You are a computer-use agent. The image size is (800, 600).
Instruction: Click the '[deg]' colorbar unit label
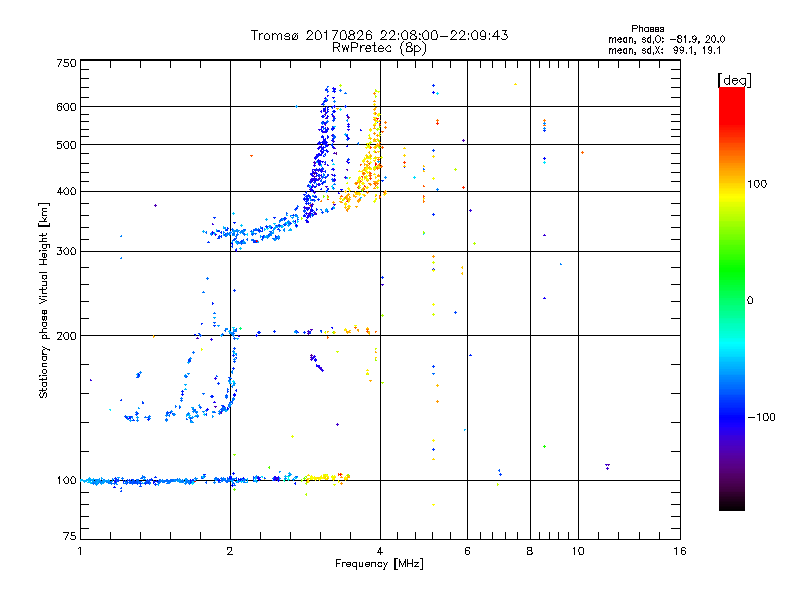point(734,80)
